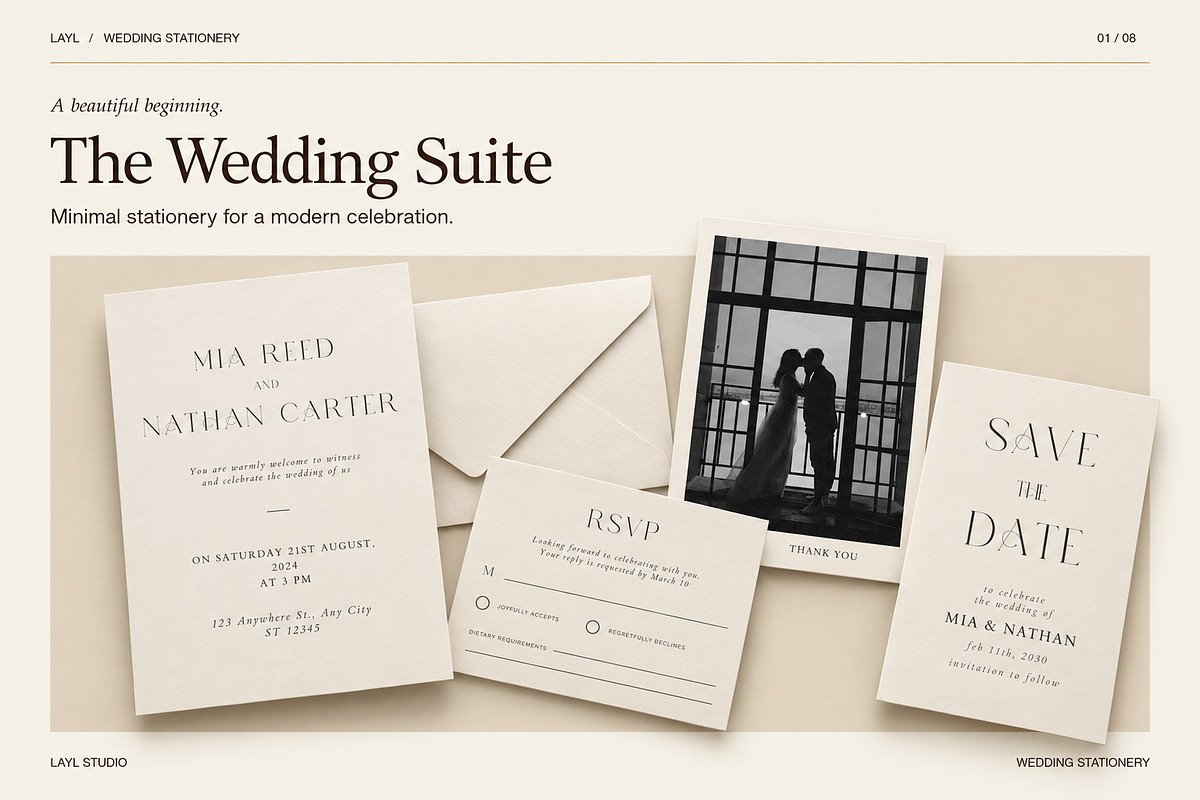
Task: Click 'MIA & NATHAN' on save-the-date card
Action: (1011, 629)
